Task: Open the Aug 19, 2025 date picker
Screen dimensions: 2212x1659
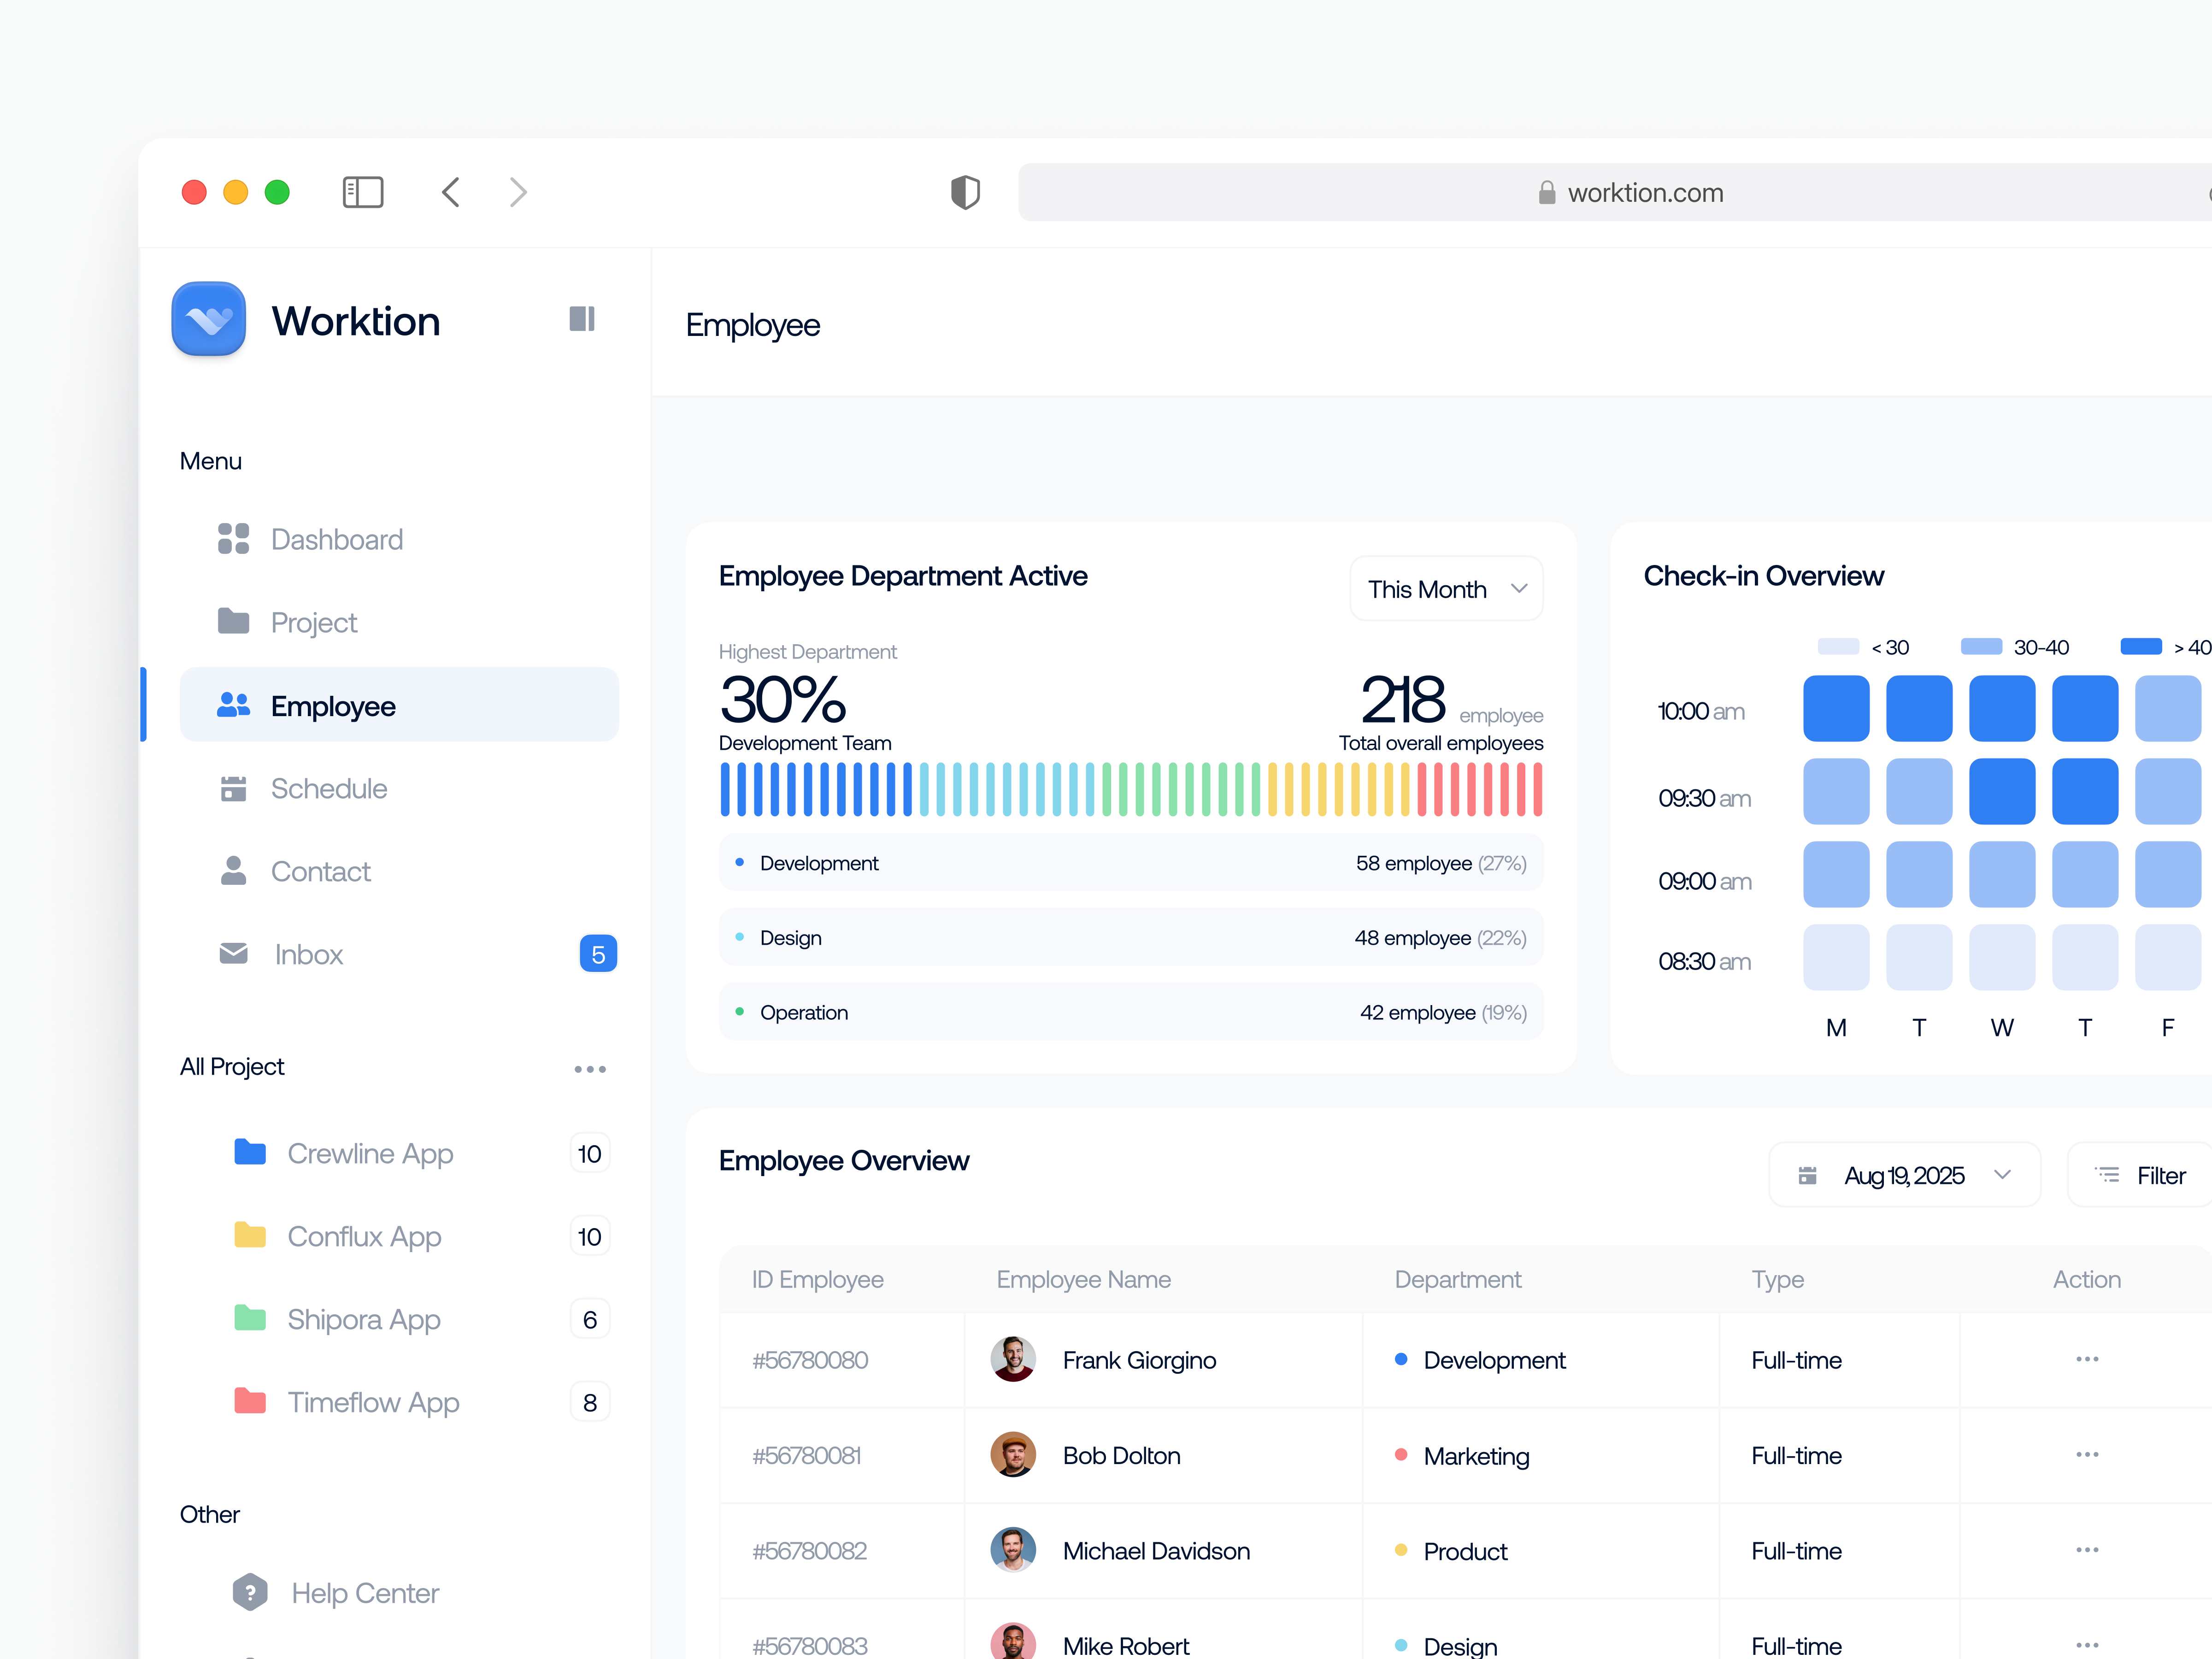Action: tap(1903, 1175)
